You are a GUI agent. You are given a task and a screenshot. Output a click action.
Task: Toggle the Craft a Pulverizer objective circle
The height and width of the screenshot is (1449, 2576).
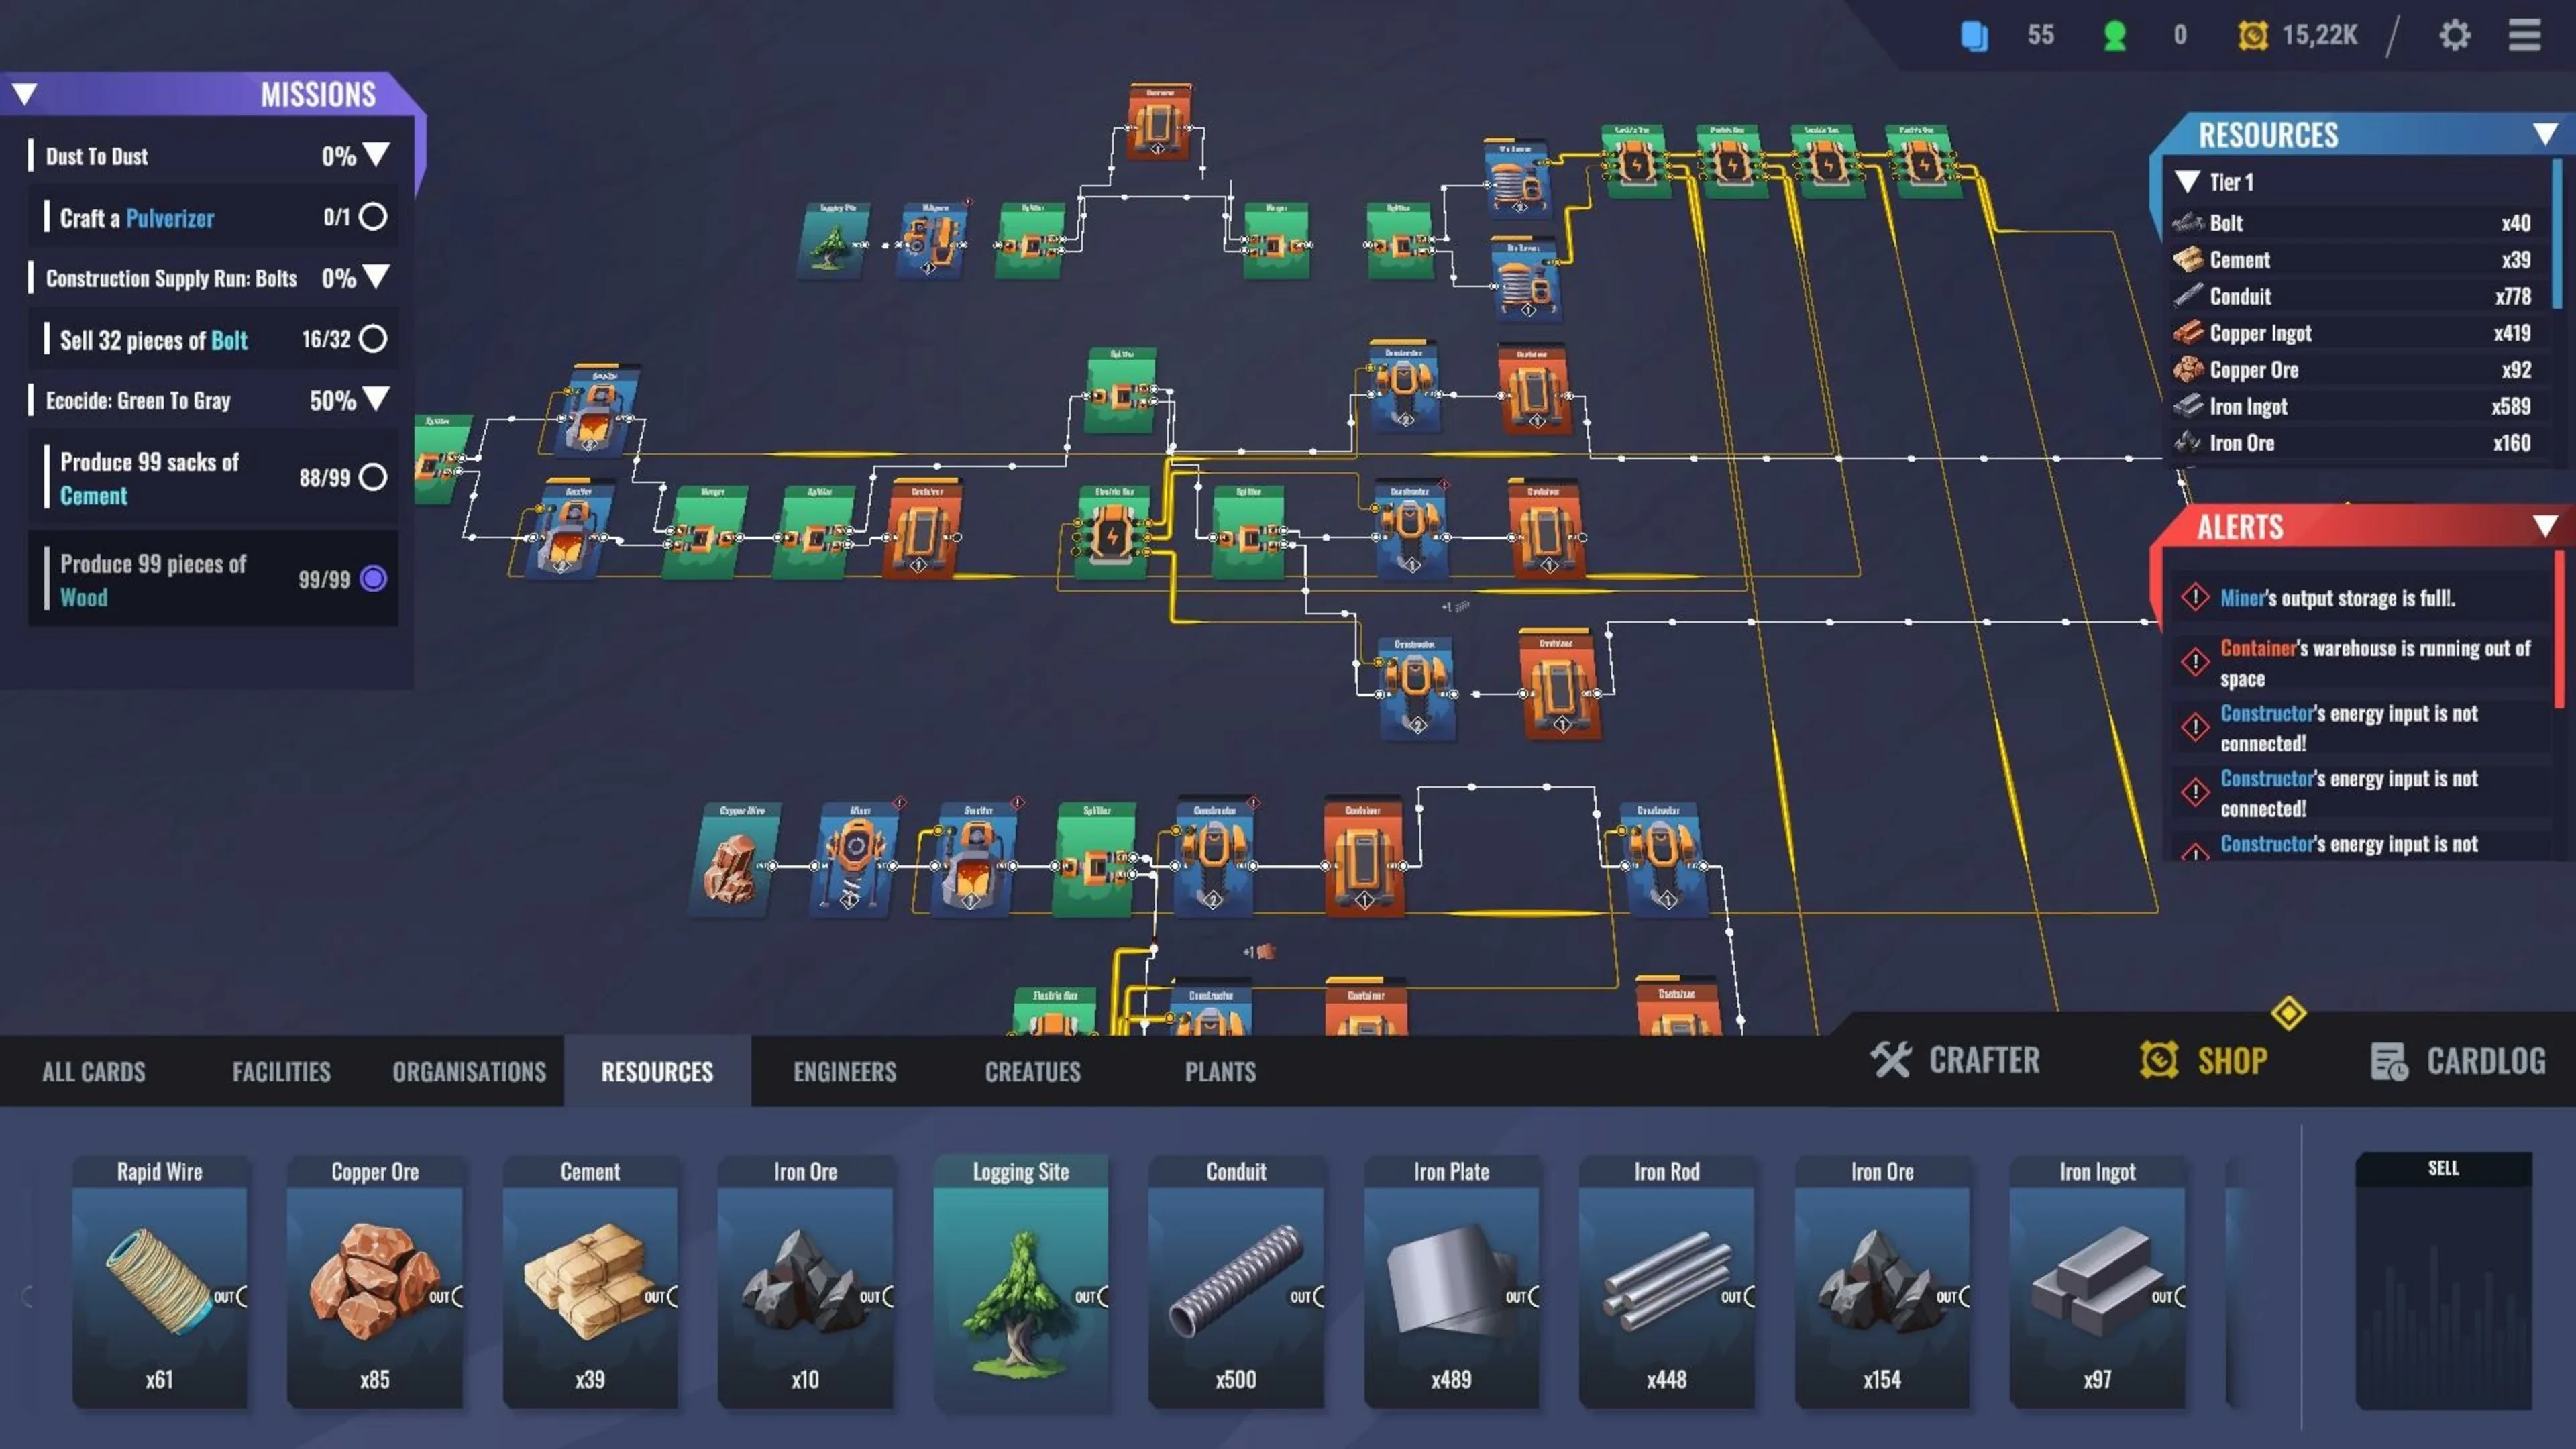[x=373, y=217]
